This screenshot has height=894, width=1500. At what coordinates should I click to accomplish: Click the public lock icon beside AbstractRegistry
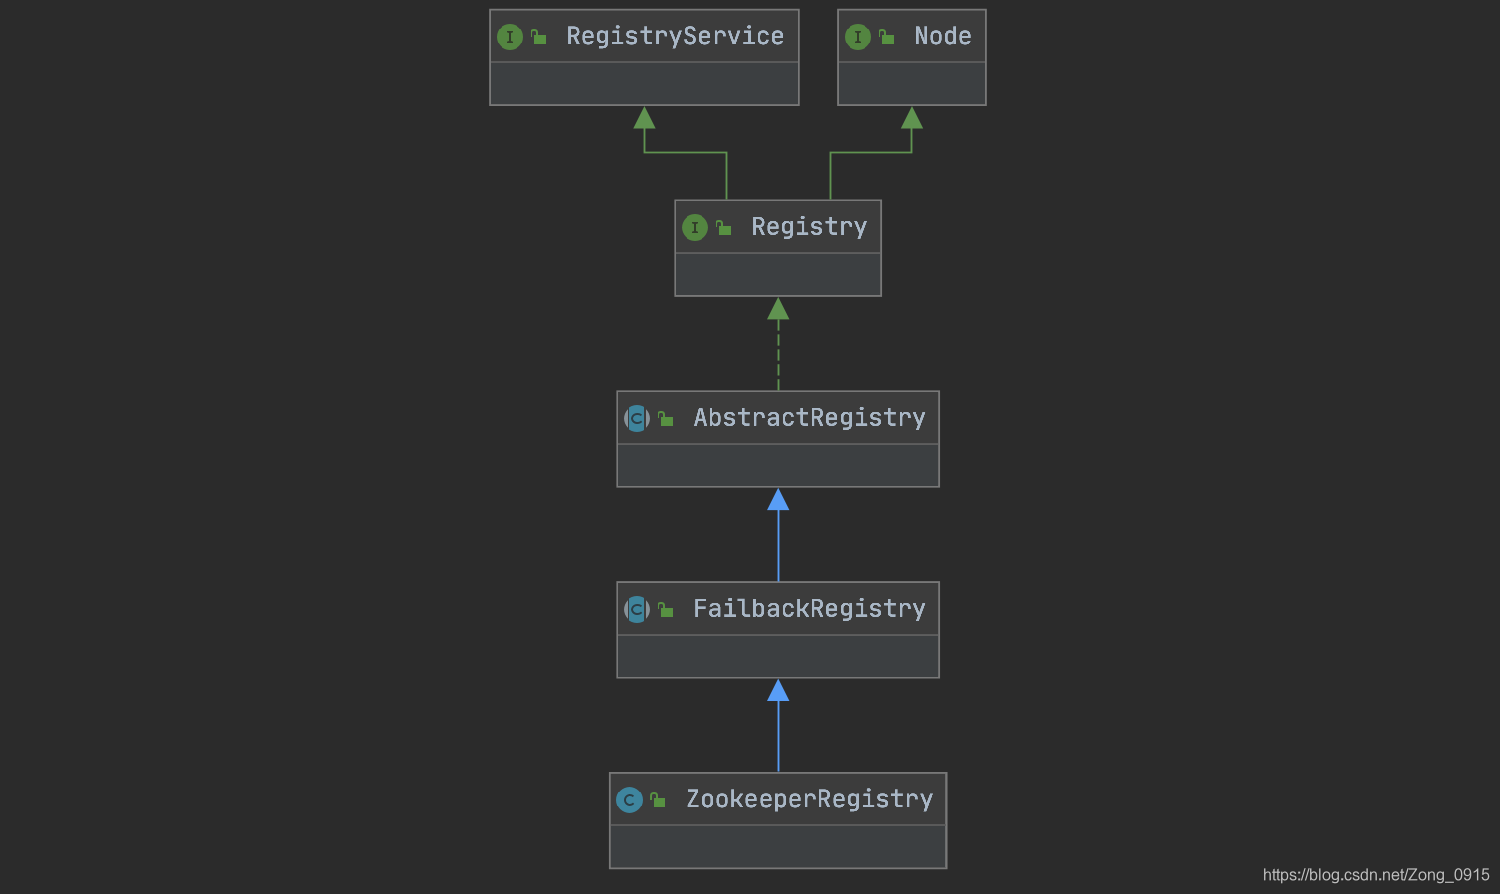[665, 418]
